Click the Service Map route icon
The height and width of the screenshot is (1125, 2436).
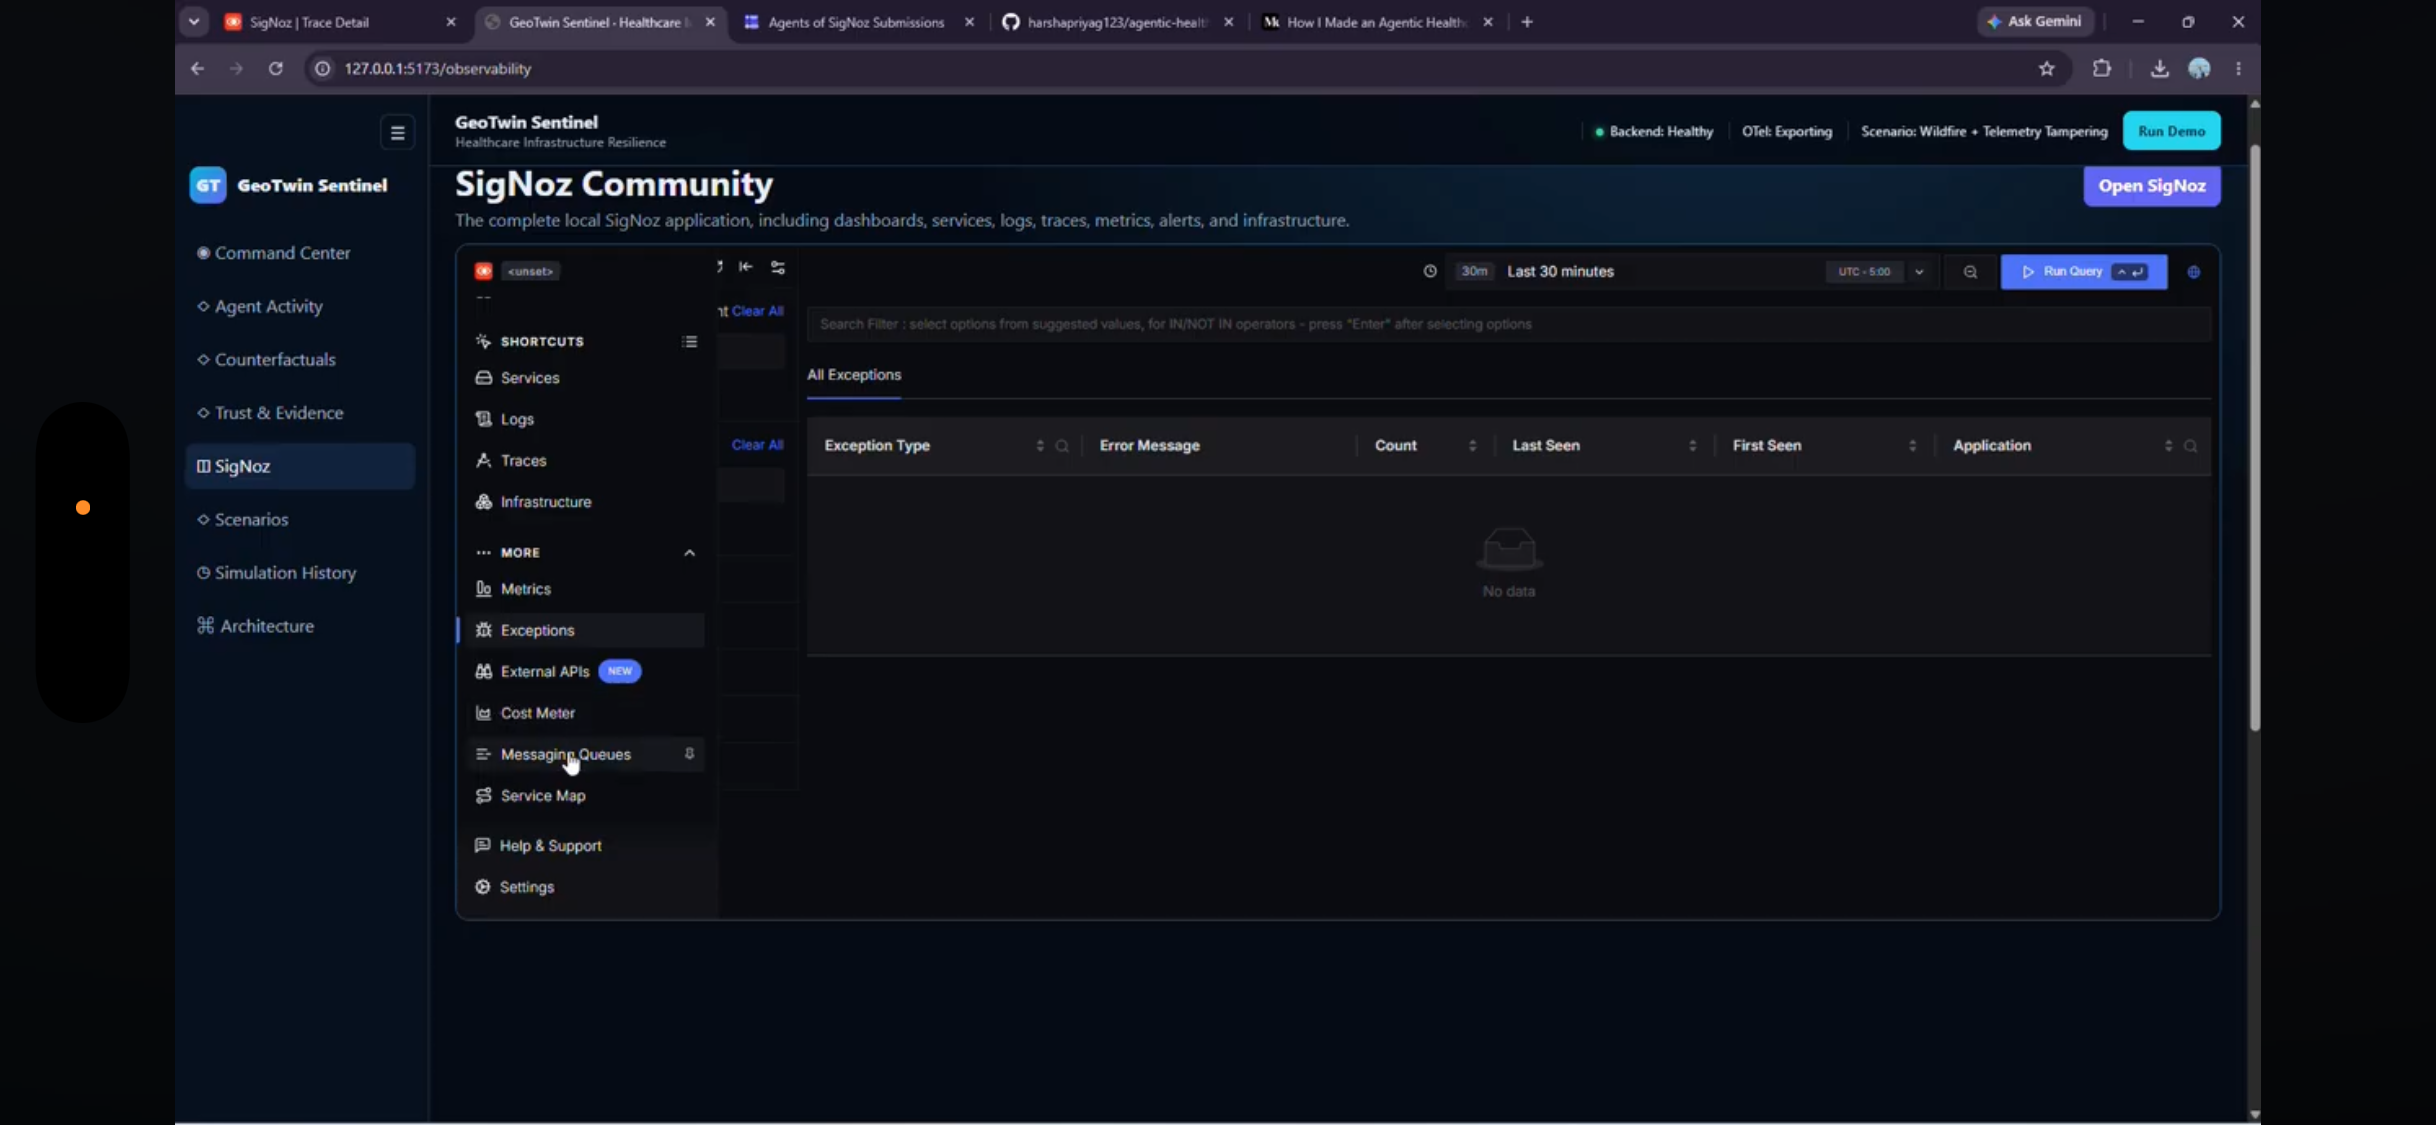coord(484,796)
